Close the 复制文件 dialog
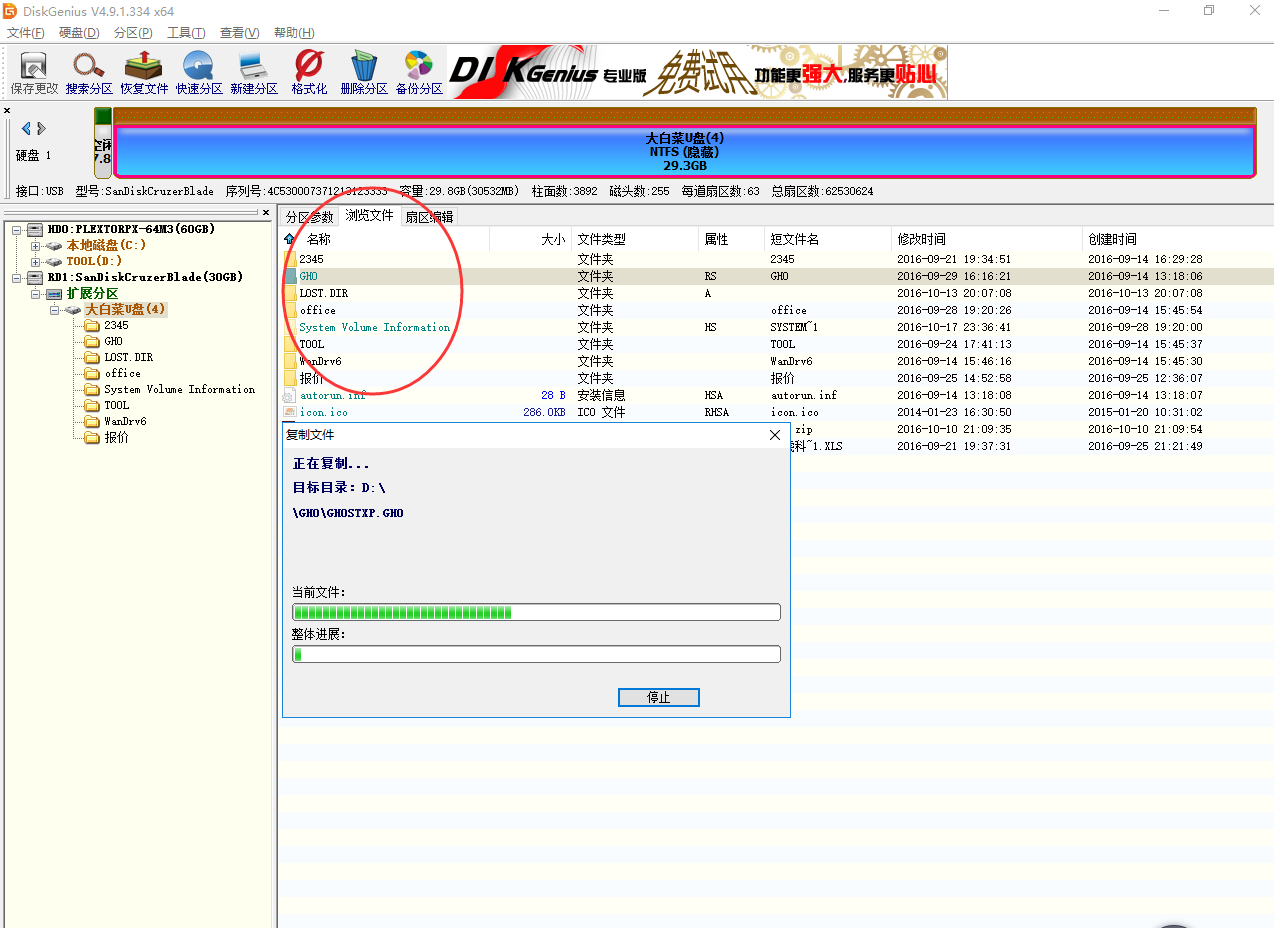The height and width of the screenshot is (928, 1274). pos(774,435)
